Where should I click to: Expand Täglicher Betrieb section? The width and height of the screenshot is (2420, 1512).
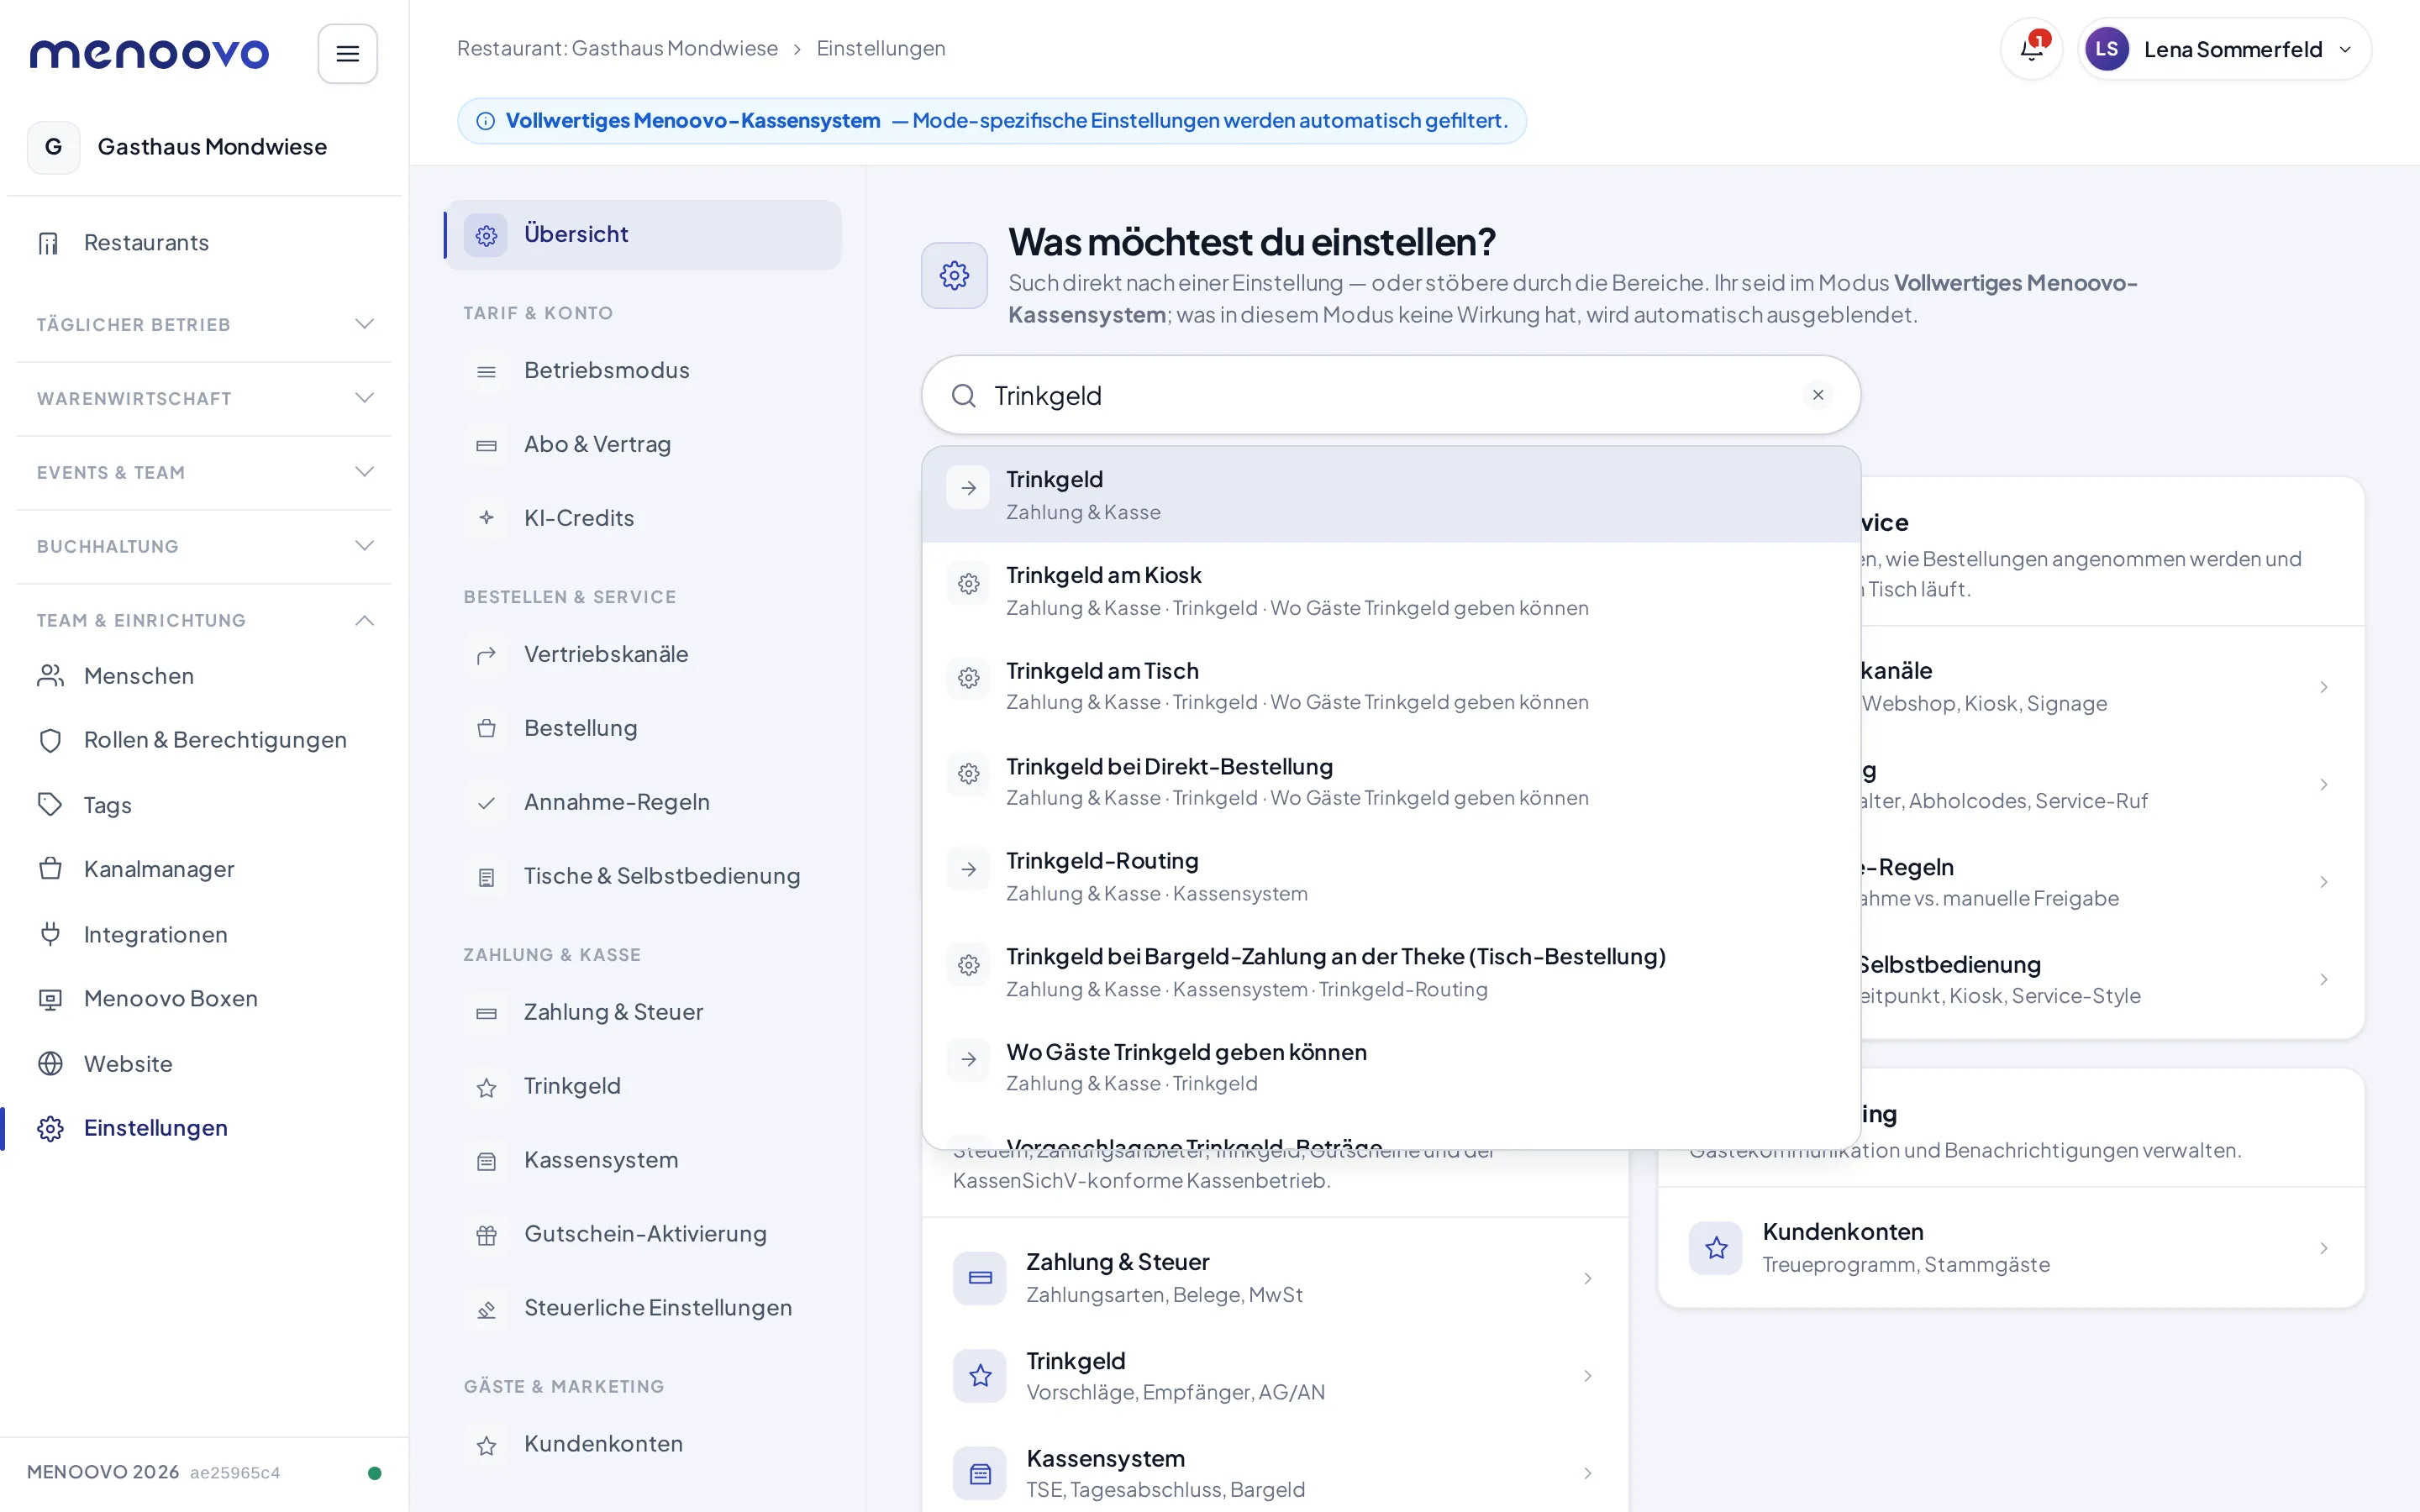pos(204,324)
